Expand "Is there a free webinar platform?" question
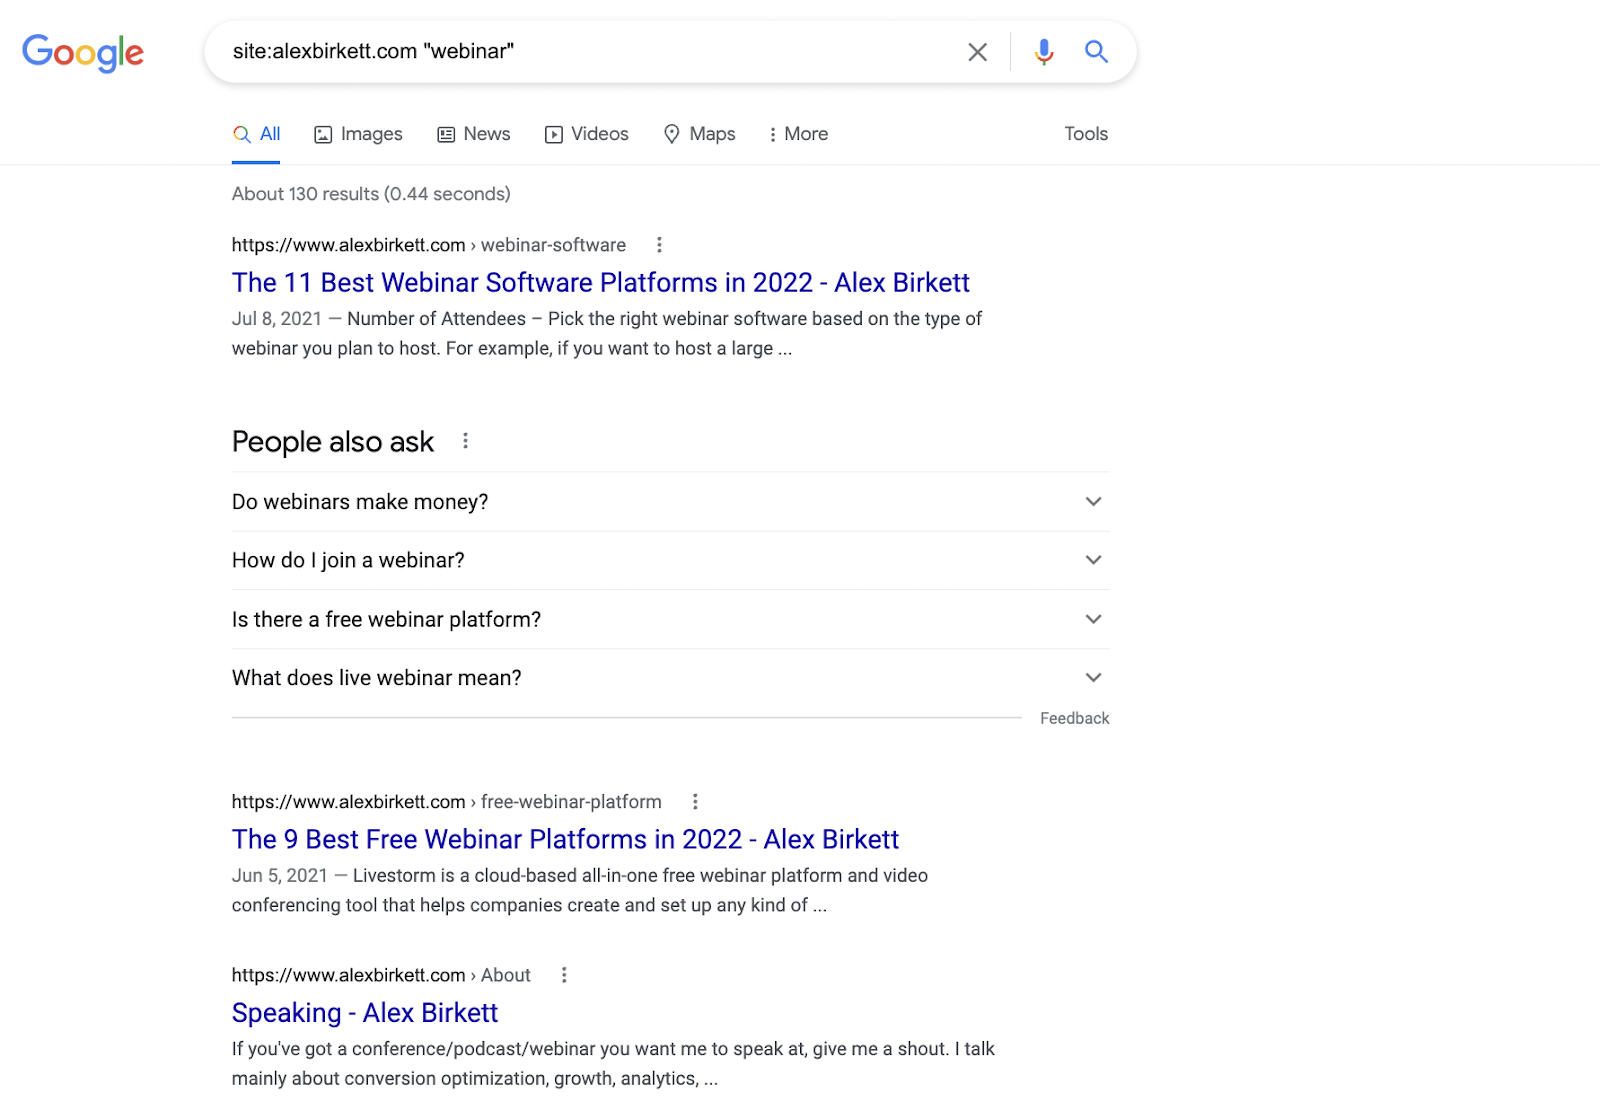 [671, 620]
